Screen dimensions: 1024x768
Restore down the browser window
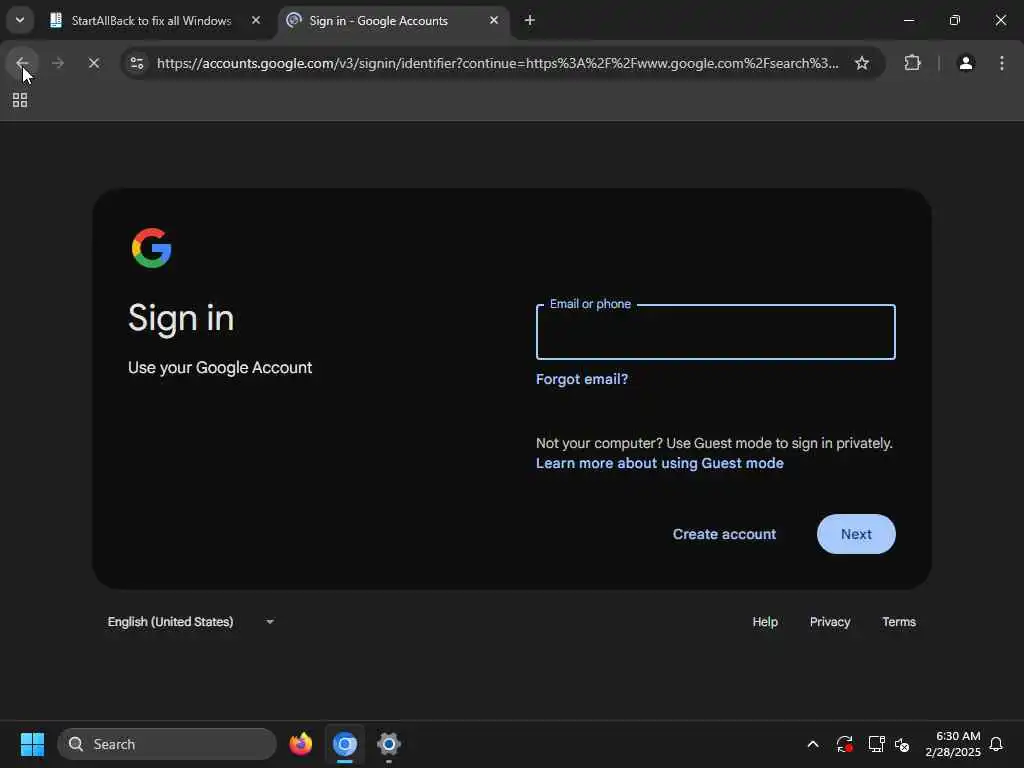[955, 20]
